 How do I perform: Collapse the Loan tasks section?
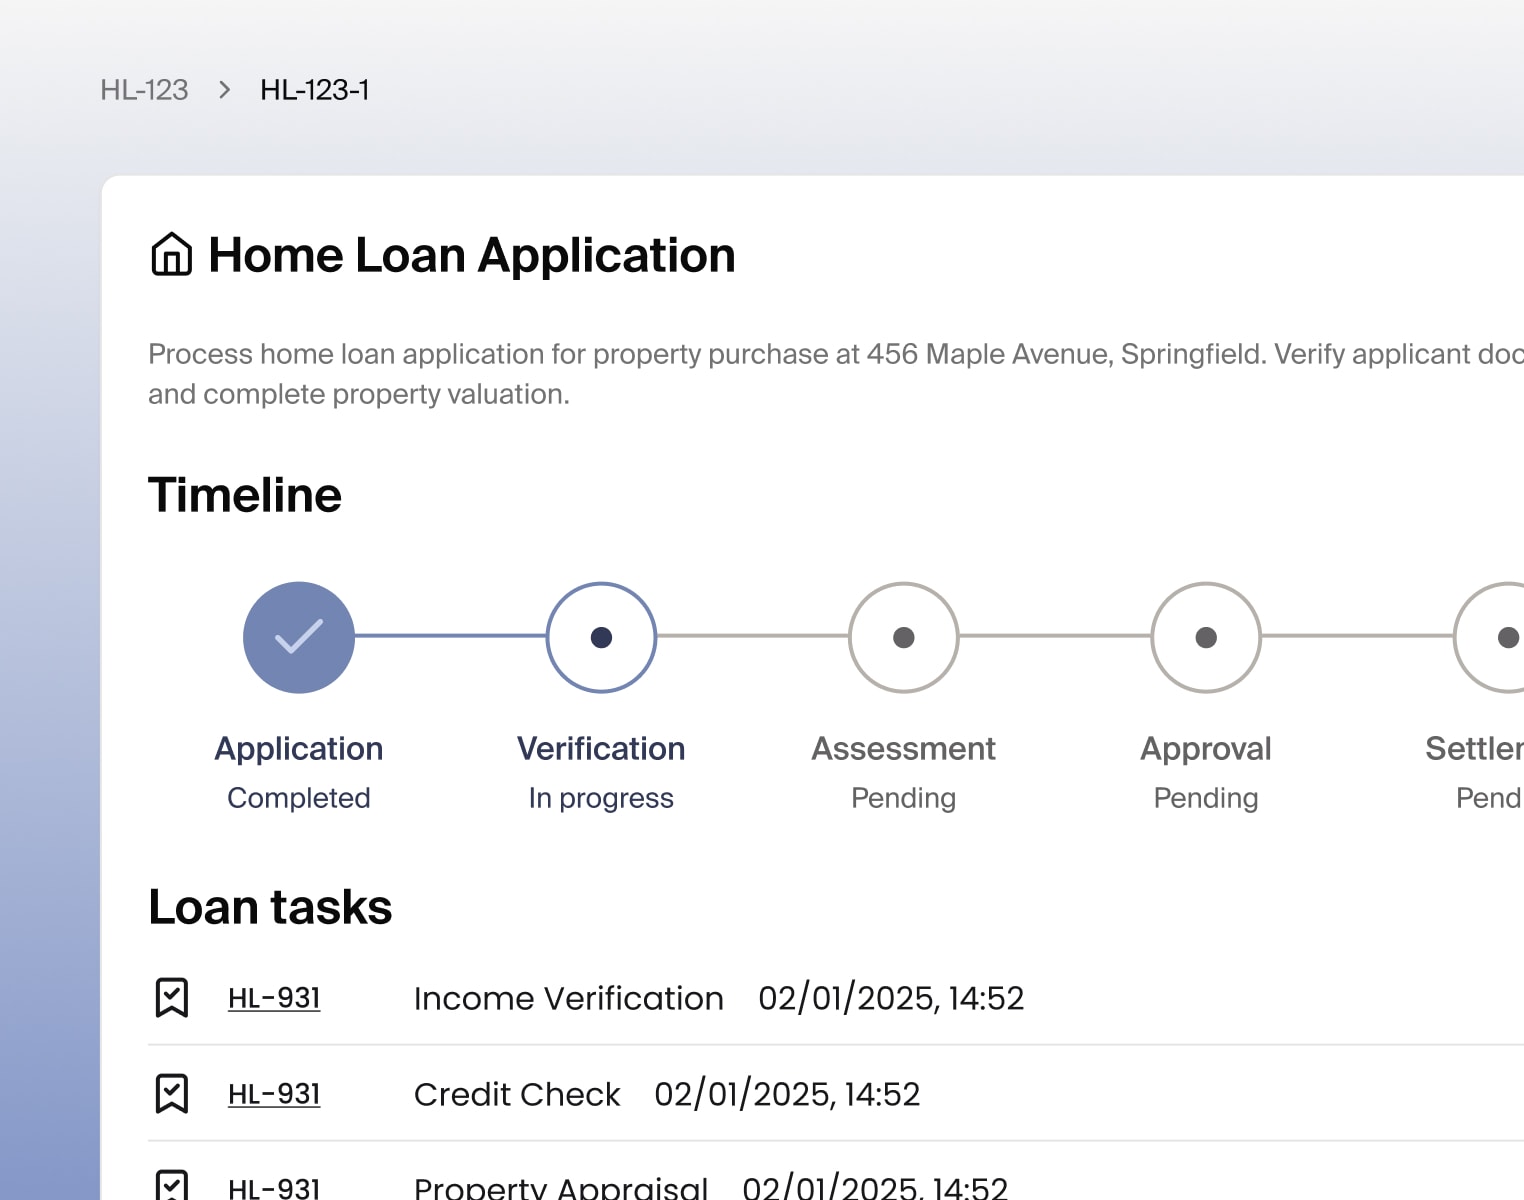point(270,906)
